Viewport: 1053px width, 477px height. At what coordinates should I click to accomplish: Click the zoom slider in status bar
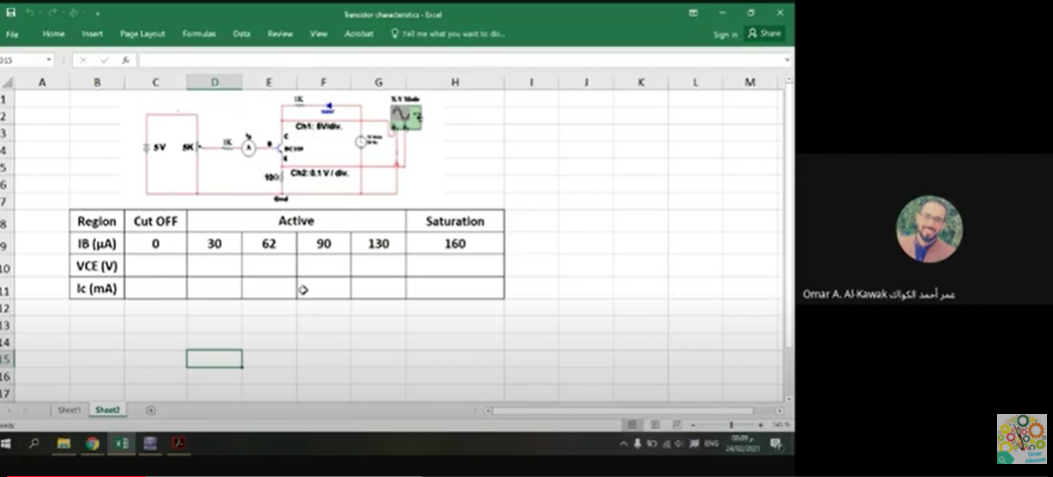(731, 425)
